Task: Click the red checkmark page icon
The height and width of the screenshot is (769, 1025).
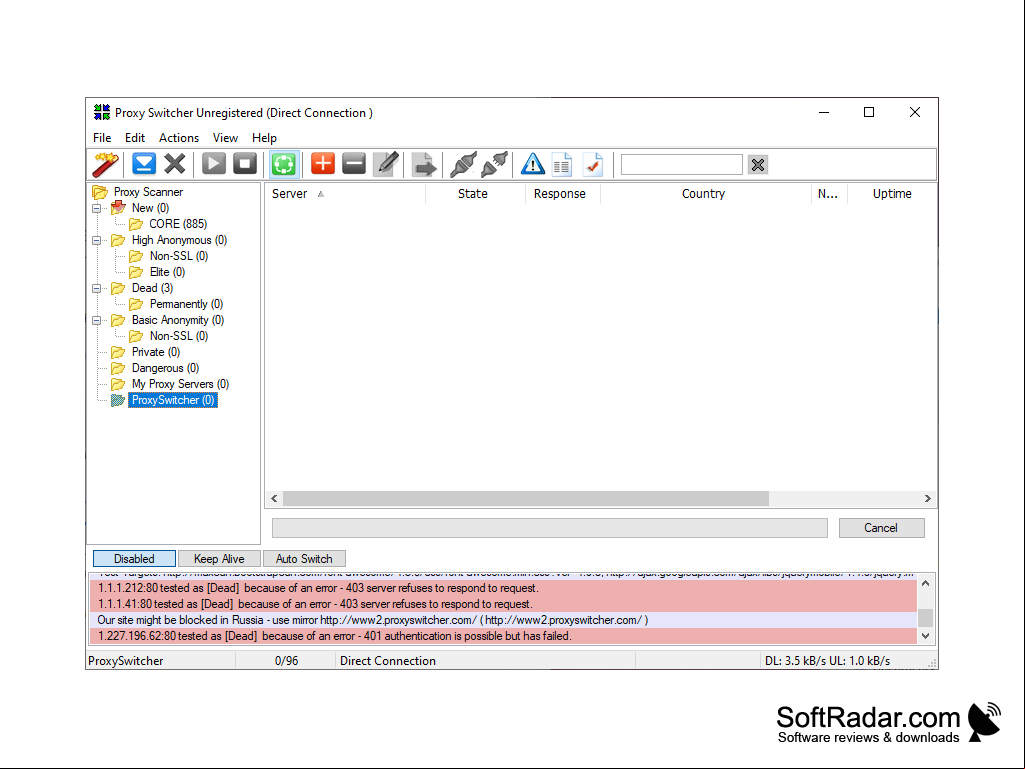Action: 593,165
